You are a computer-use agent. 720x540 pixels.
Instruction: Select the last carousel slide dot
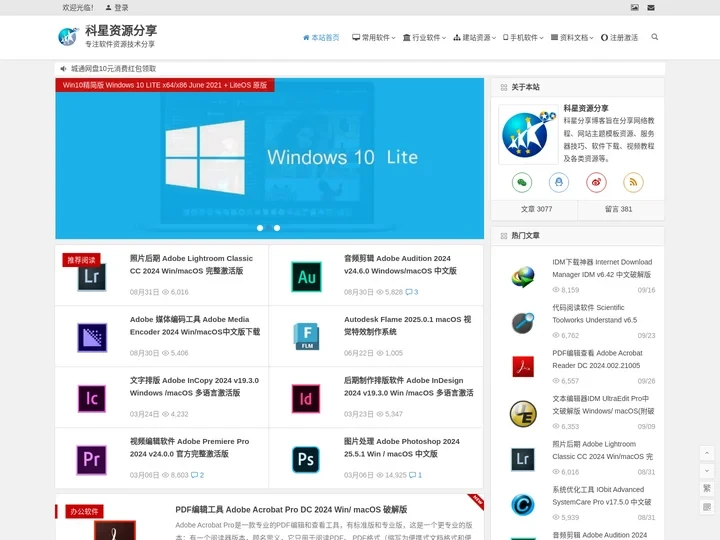[x=277, y=228]
